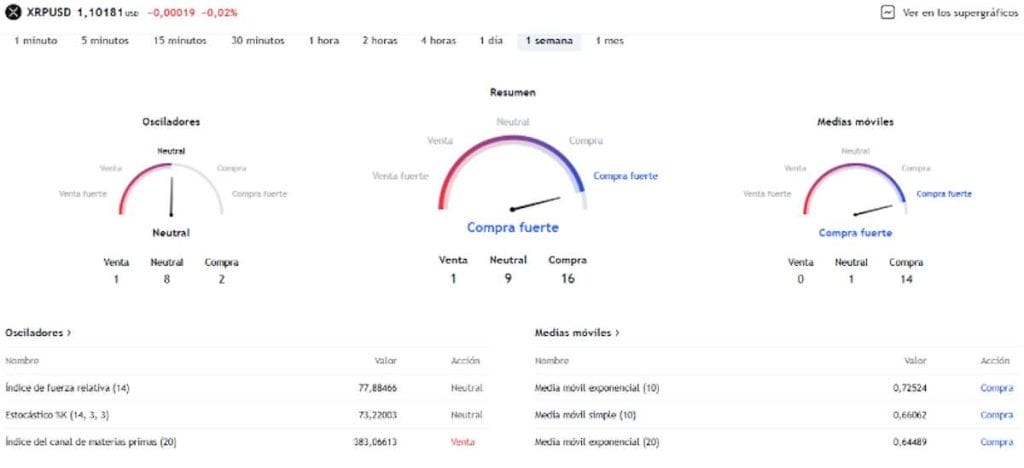This screenshot has height=468, width=1024.
Task: Click the value 0,66062
Action: [910, 415]
